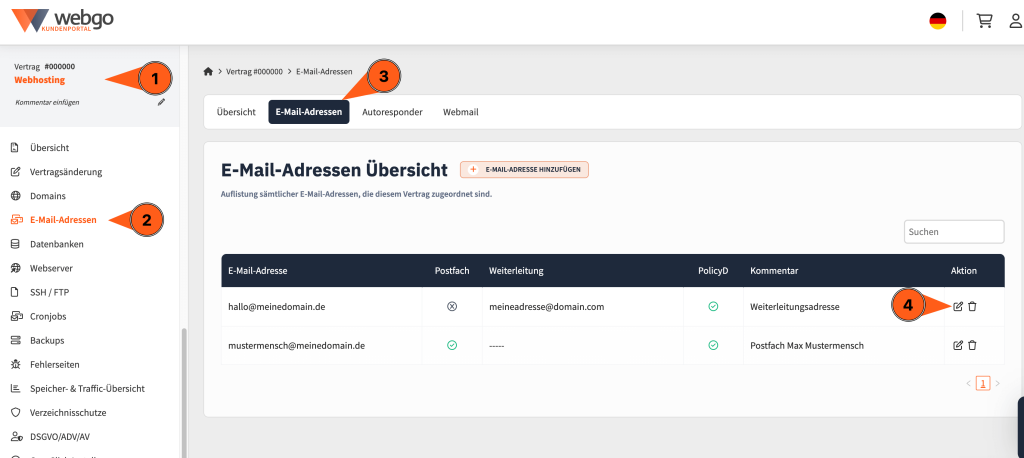Click the Kommentar column header
Screen dimensions: 1024x458
click(774, 270)
